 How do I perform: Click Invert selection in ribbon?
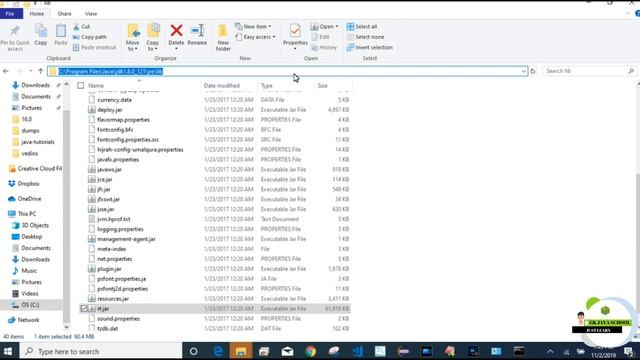coord(370,47)
